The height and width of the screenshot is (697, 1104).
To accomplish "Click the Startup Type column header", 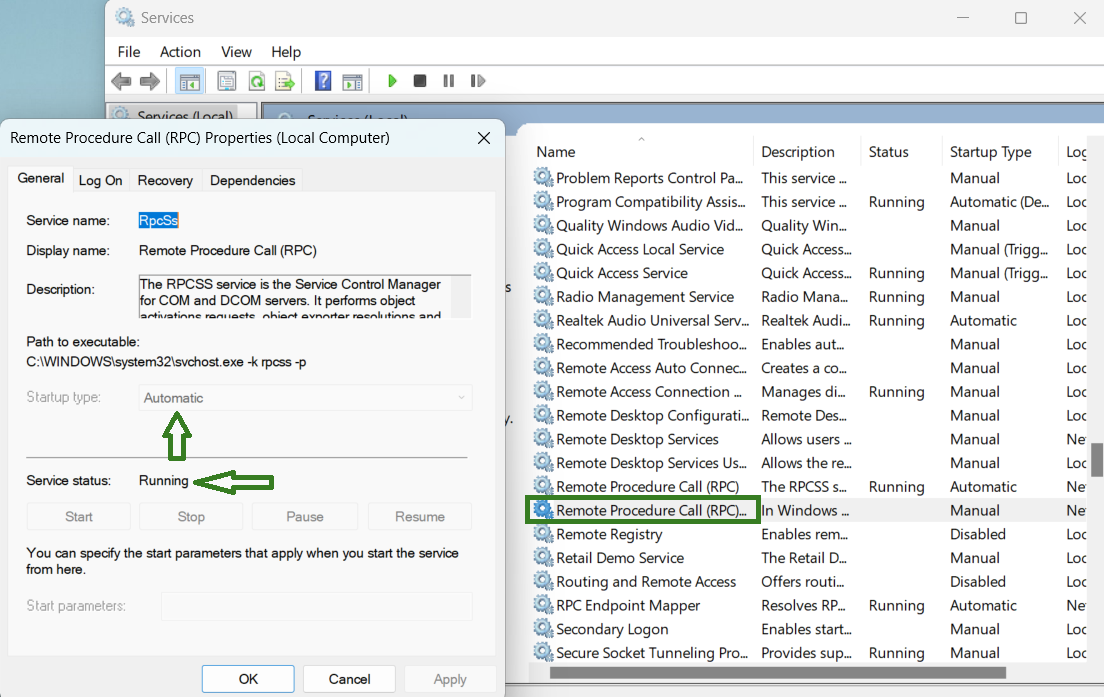I will click(990, 152).
